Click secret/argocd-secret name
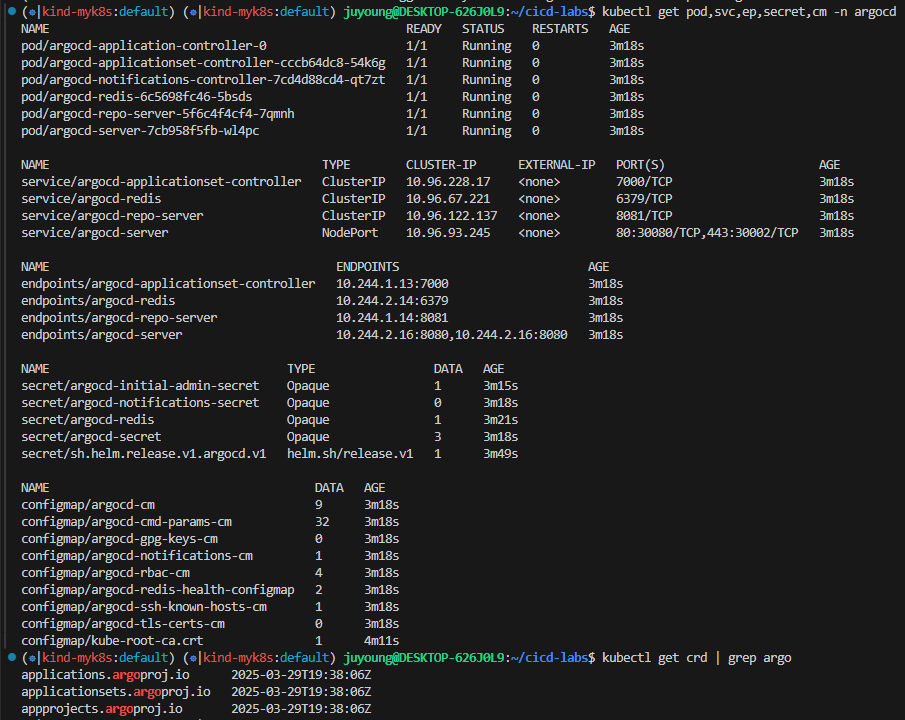Viewport: 905px width, 720px height. (x=91, y=437)
